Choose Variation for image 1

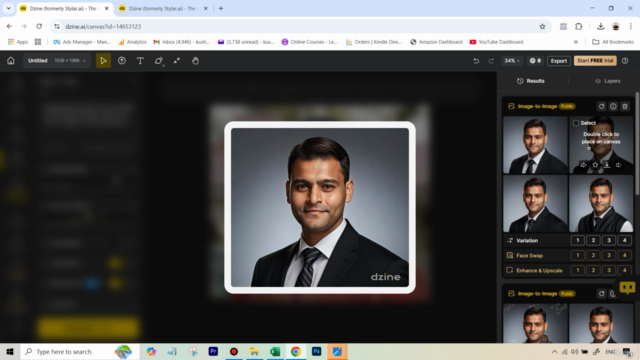[x=578, y=240]
